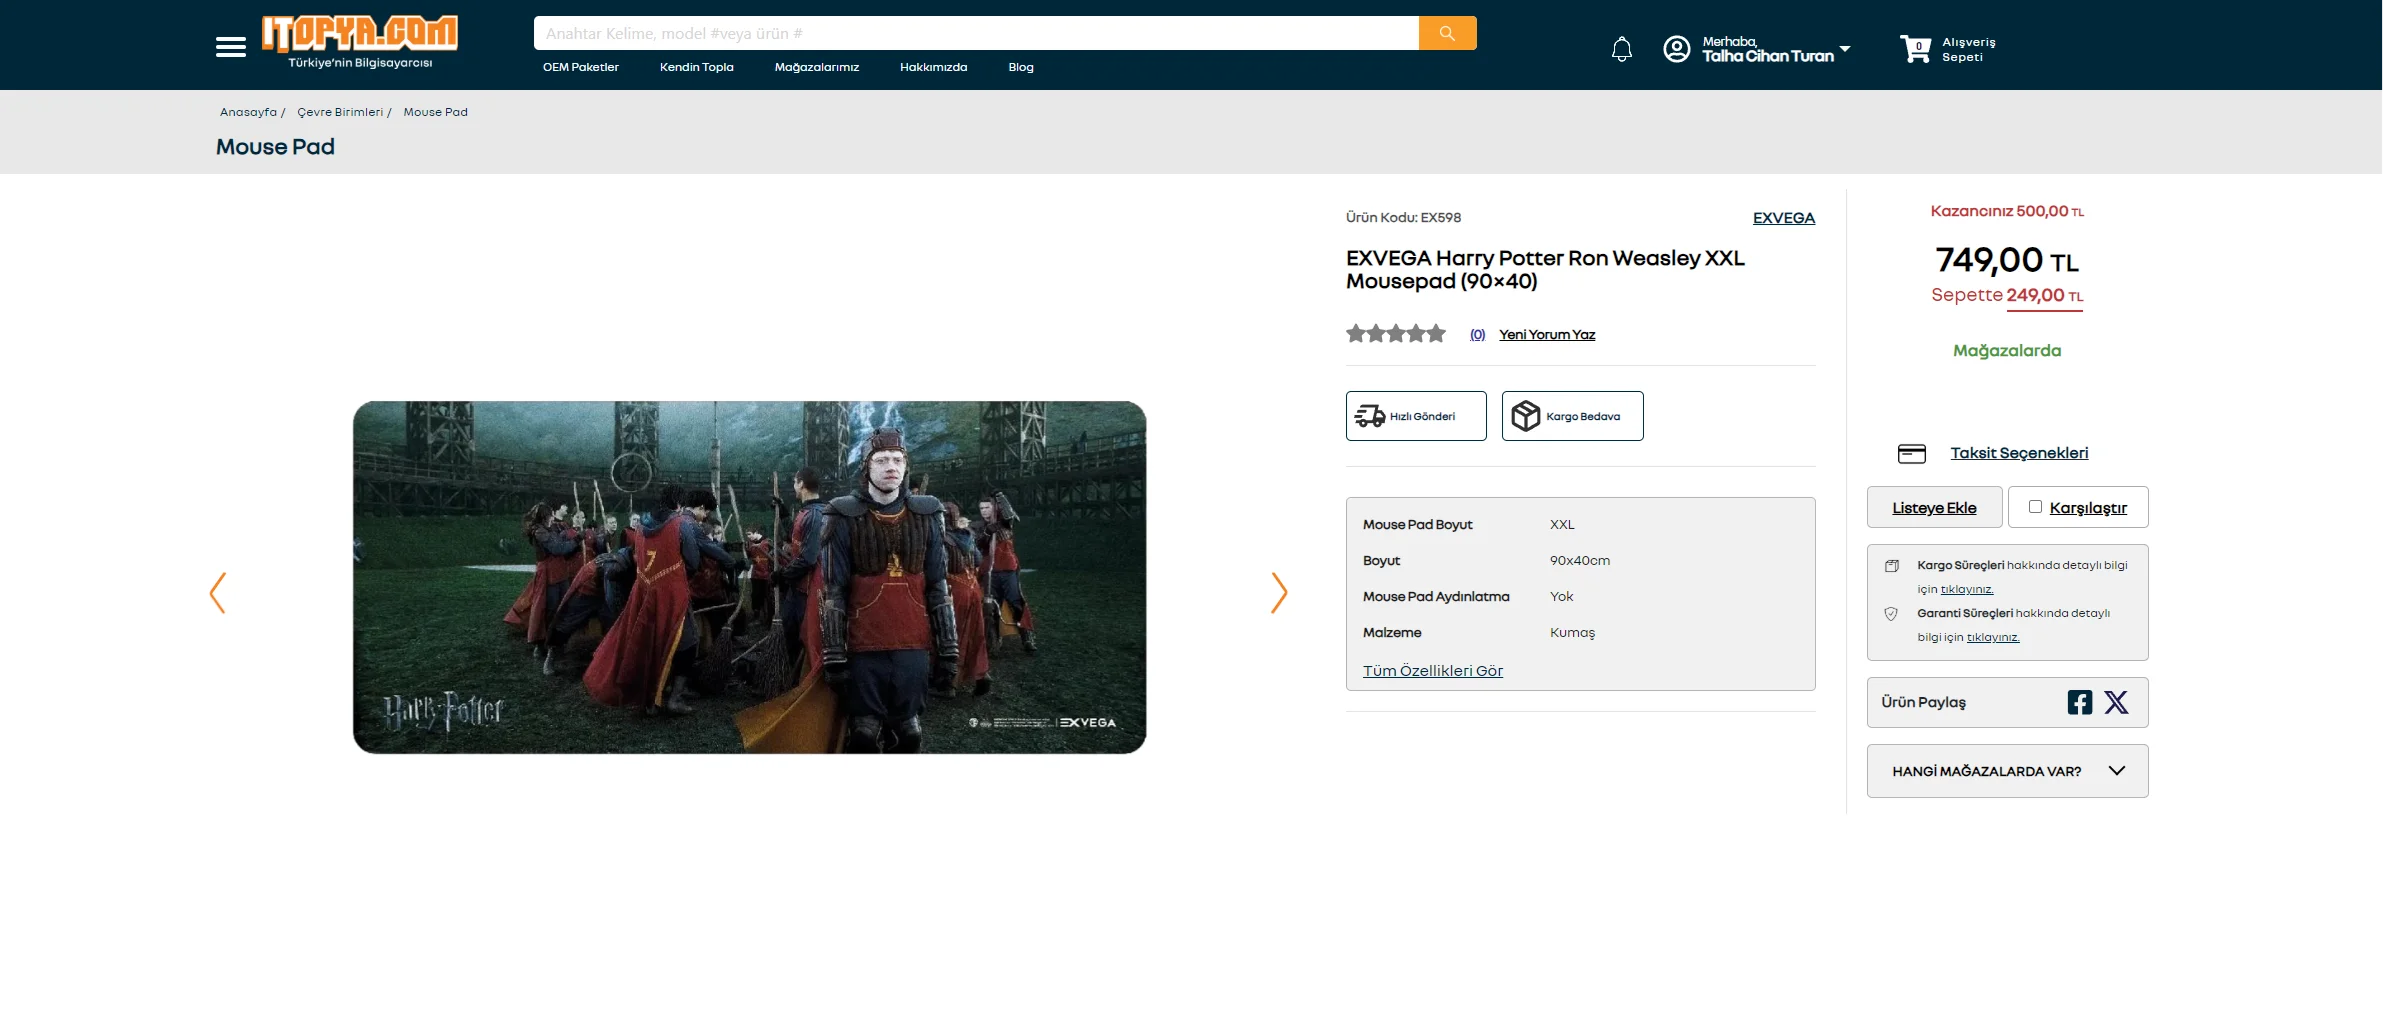Open Hakkımızda menu item

click(934, 67)
